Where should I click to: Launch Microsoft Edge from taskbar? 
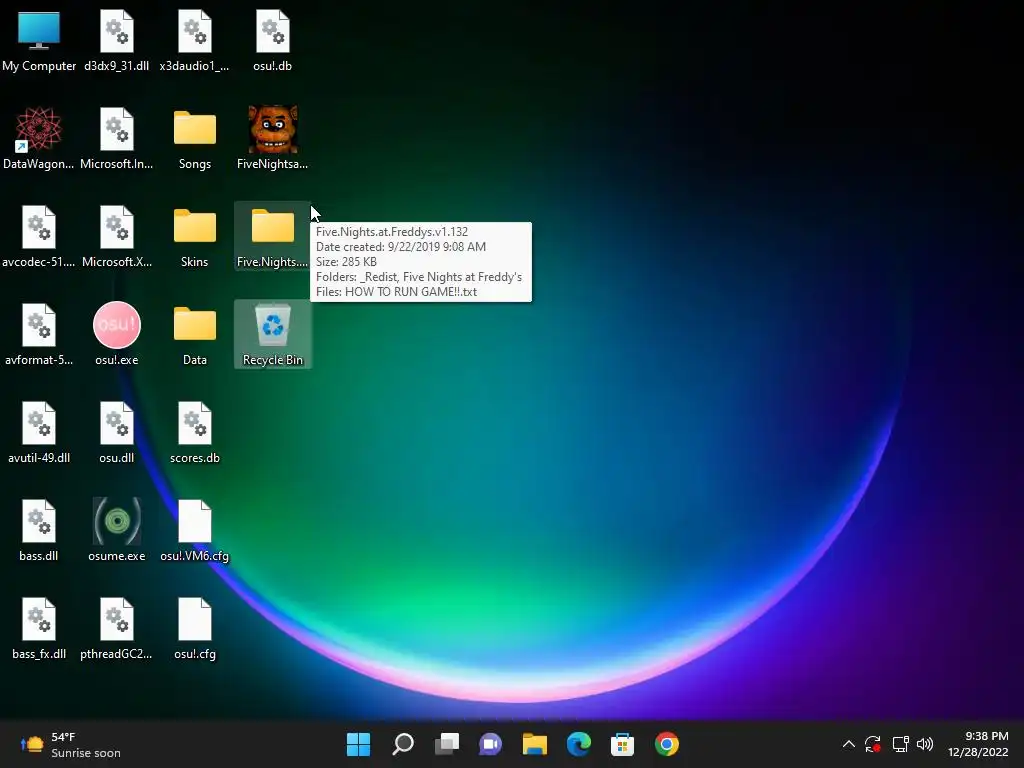pyautogui.click(x=579, y=744)
